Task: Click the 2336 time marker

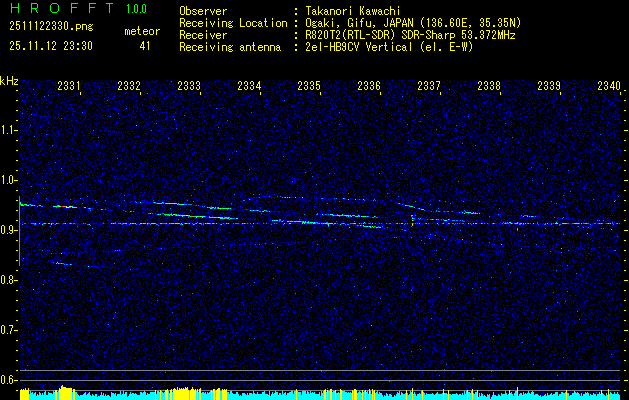Action: [x=369, y=86]
